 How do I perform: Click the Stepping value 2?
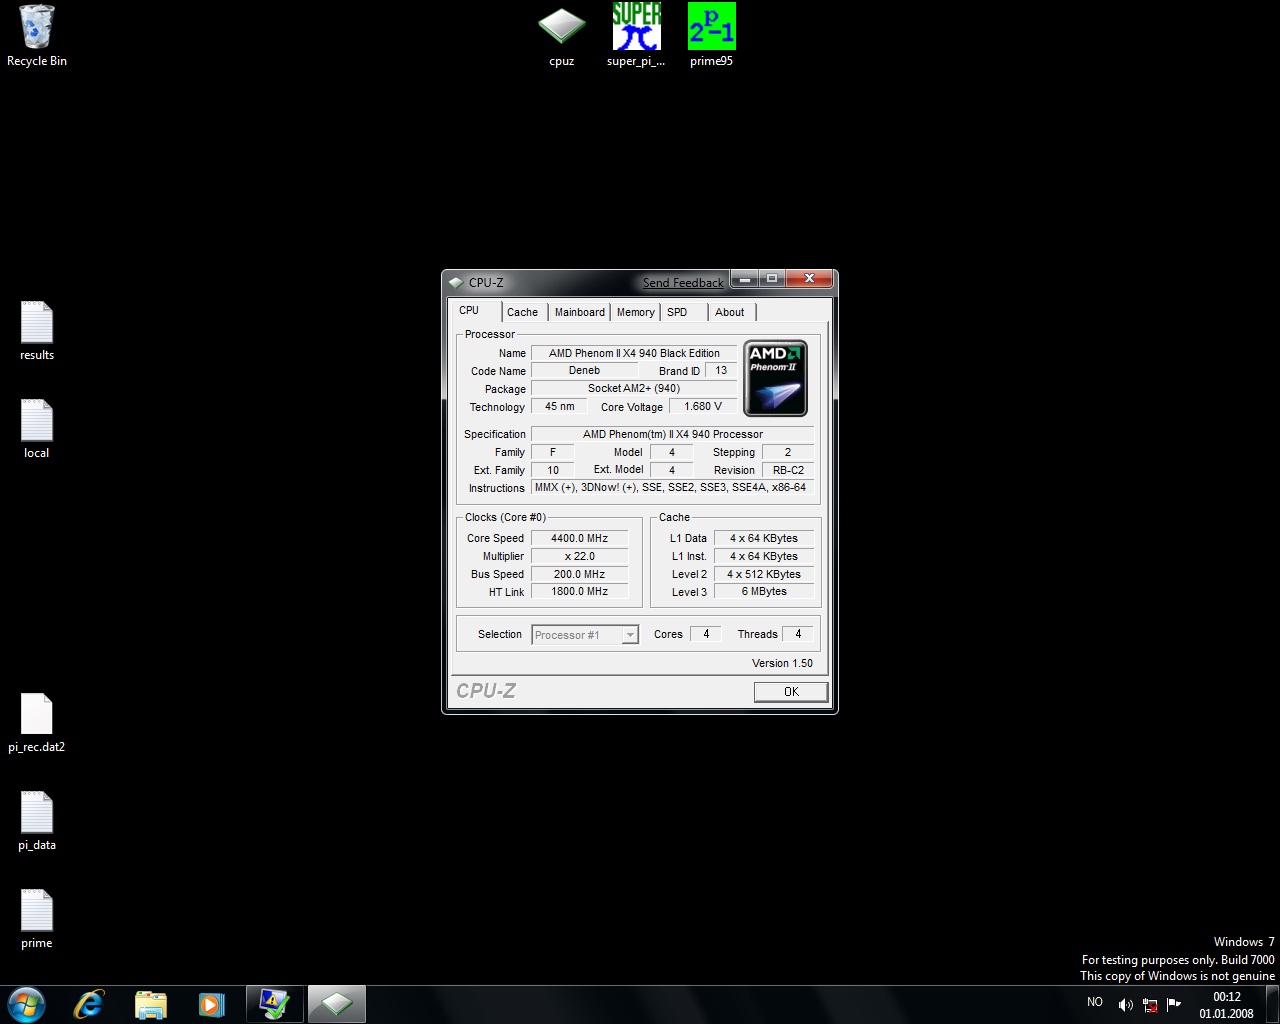click(788, 452)
